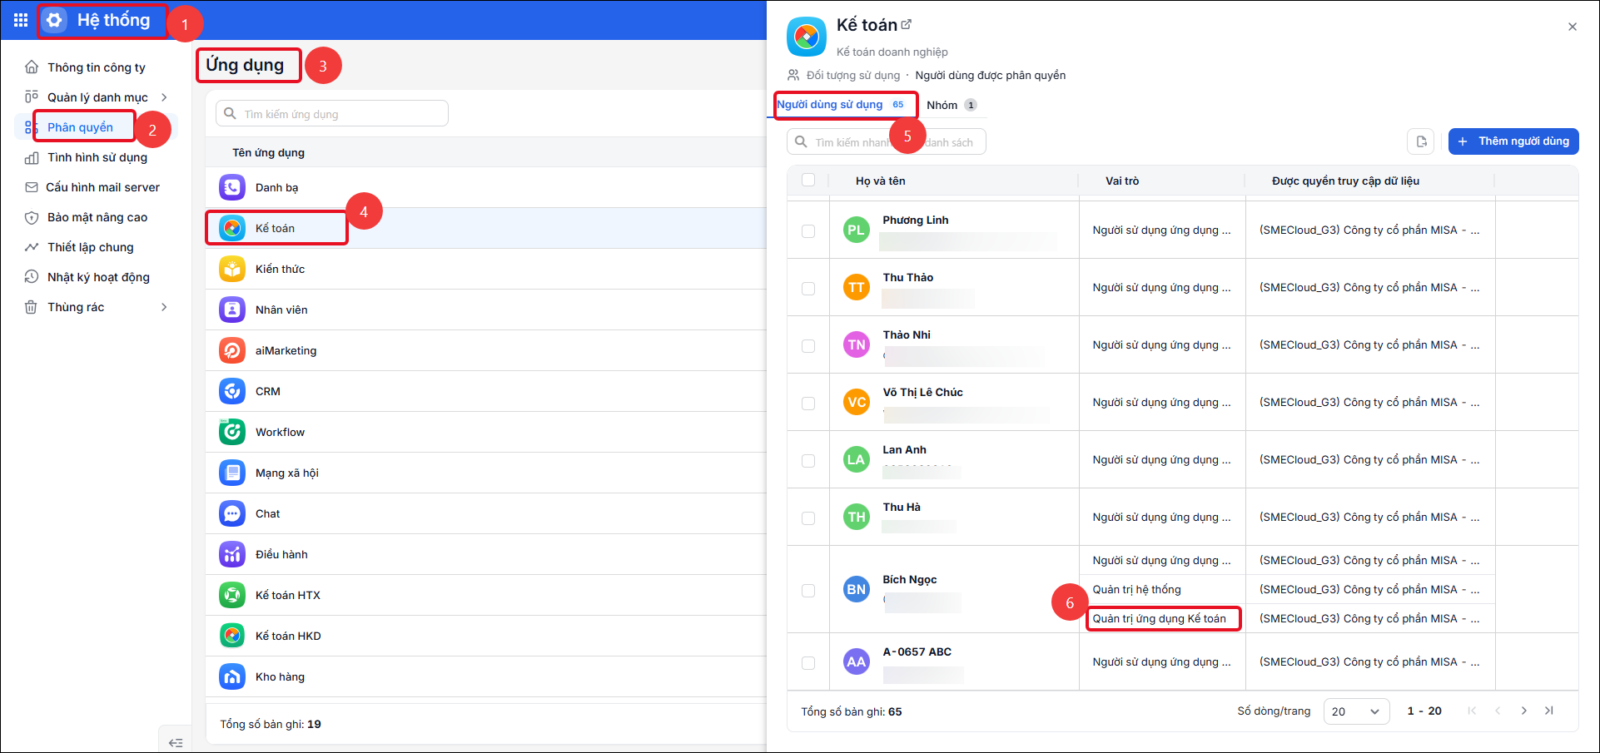Check the Thu Hà row checkbox
Viewport: 1600px width, 753px height.
point(808,519)
